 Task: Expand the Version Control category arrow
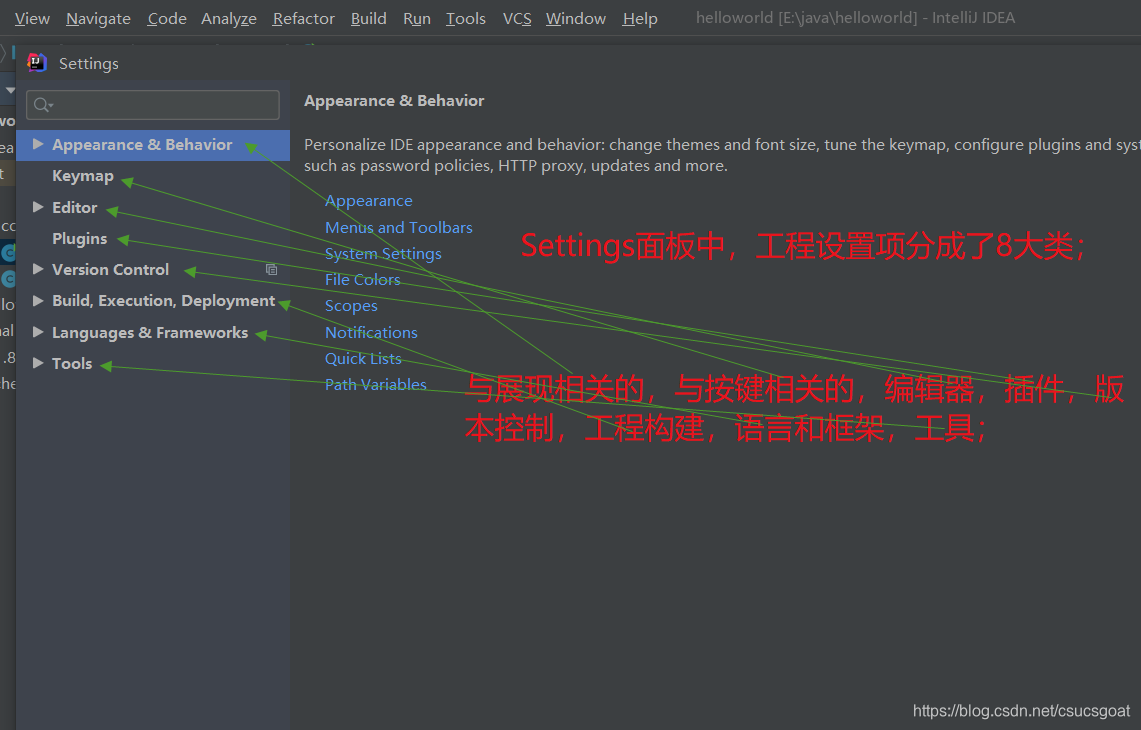point(38,269)
